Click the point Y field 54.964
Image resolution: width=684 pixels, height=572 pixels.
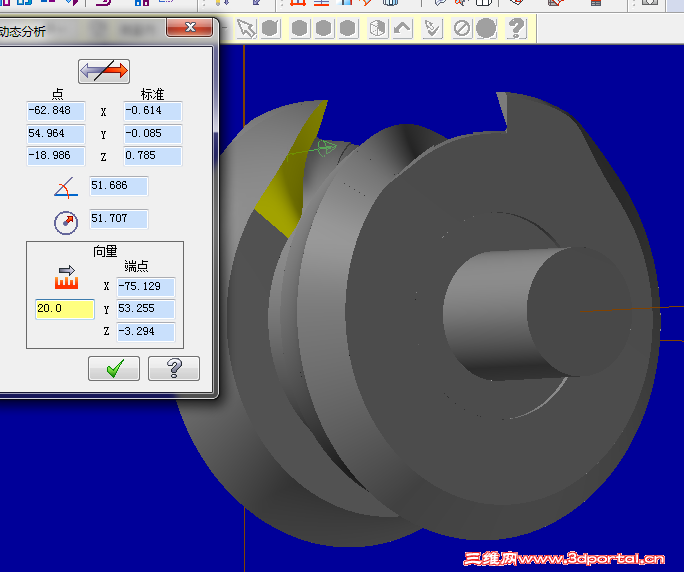(x=56, y=134)
